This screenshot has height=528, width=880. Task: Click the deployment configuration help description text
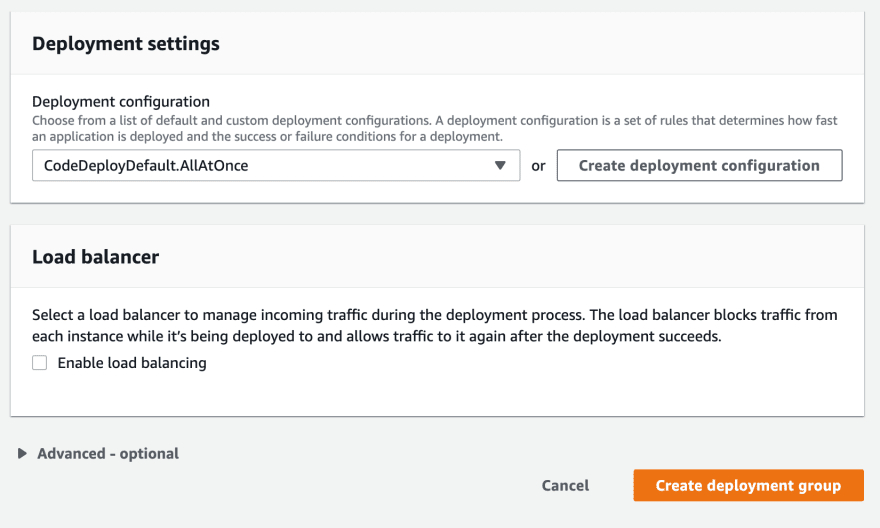click(x=434, y=128)
